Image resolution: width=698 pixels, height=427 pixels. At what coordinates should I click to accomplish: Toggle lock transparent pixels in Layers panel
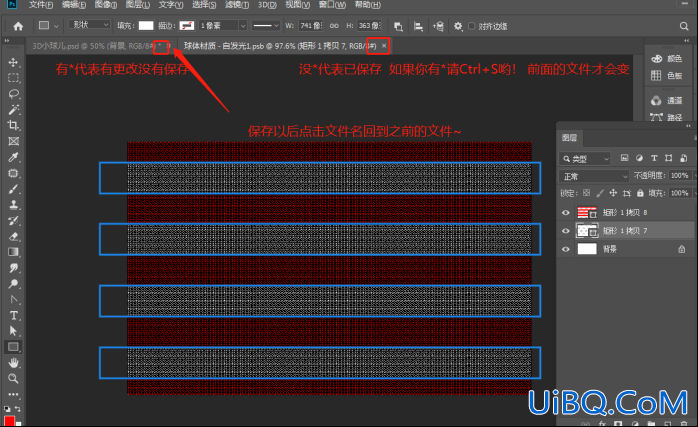[x=587, y=193]
